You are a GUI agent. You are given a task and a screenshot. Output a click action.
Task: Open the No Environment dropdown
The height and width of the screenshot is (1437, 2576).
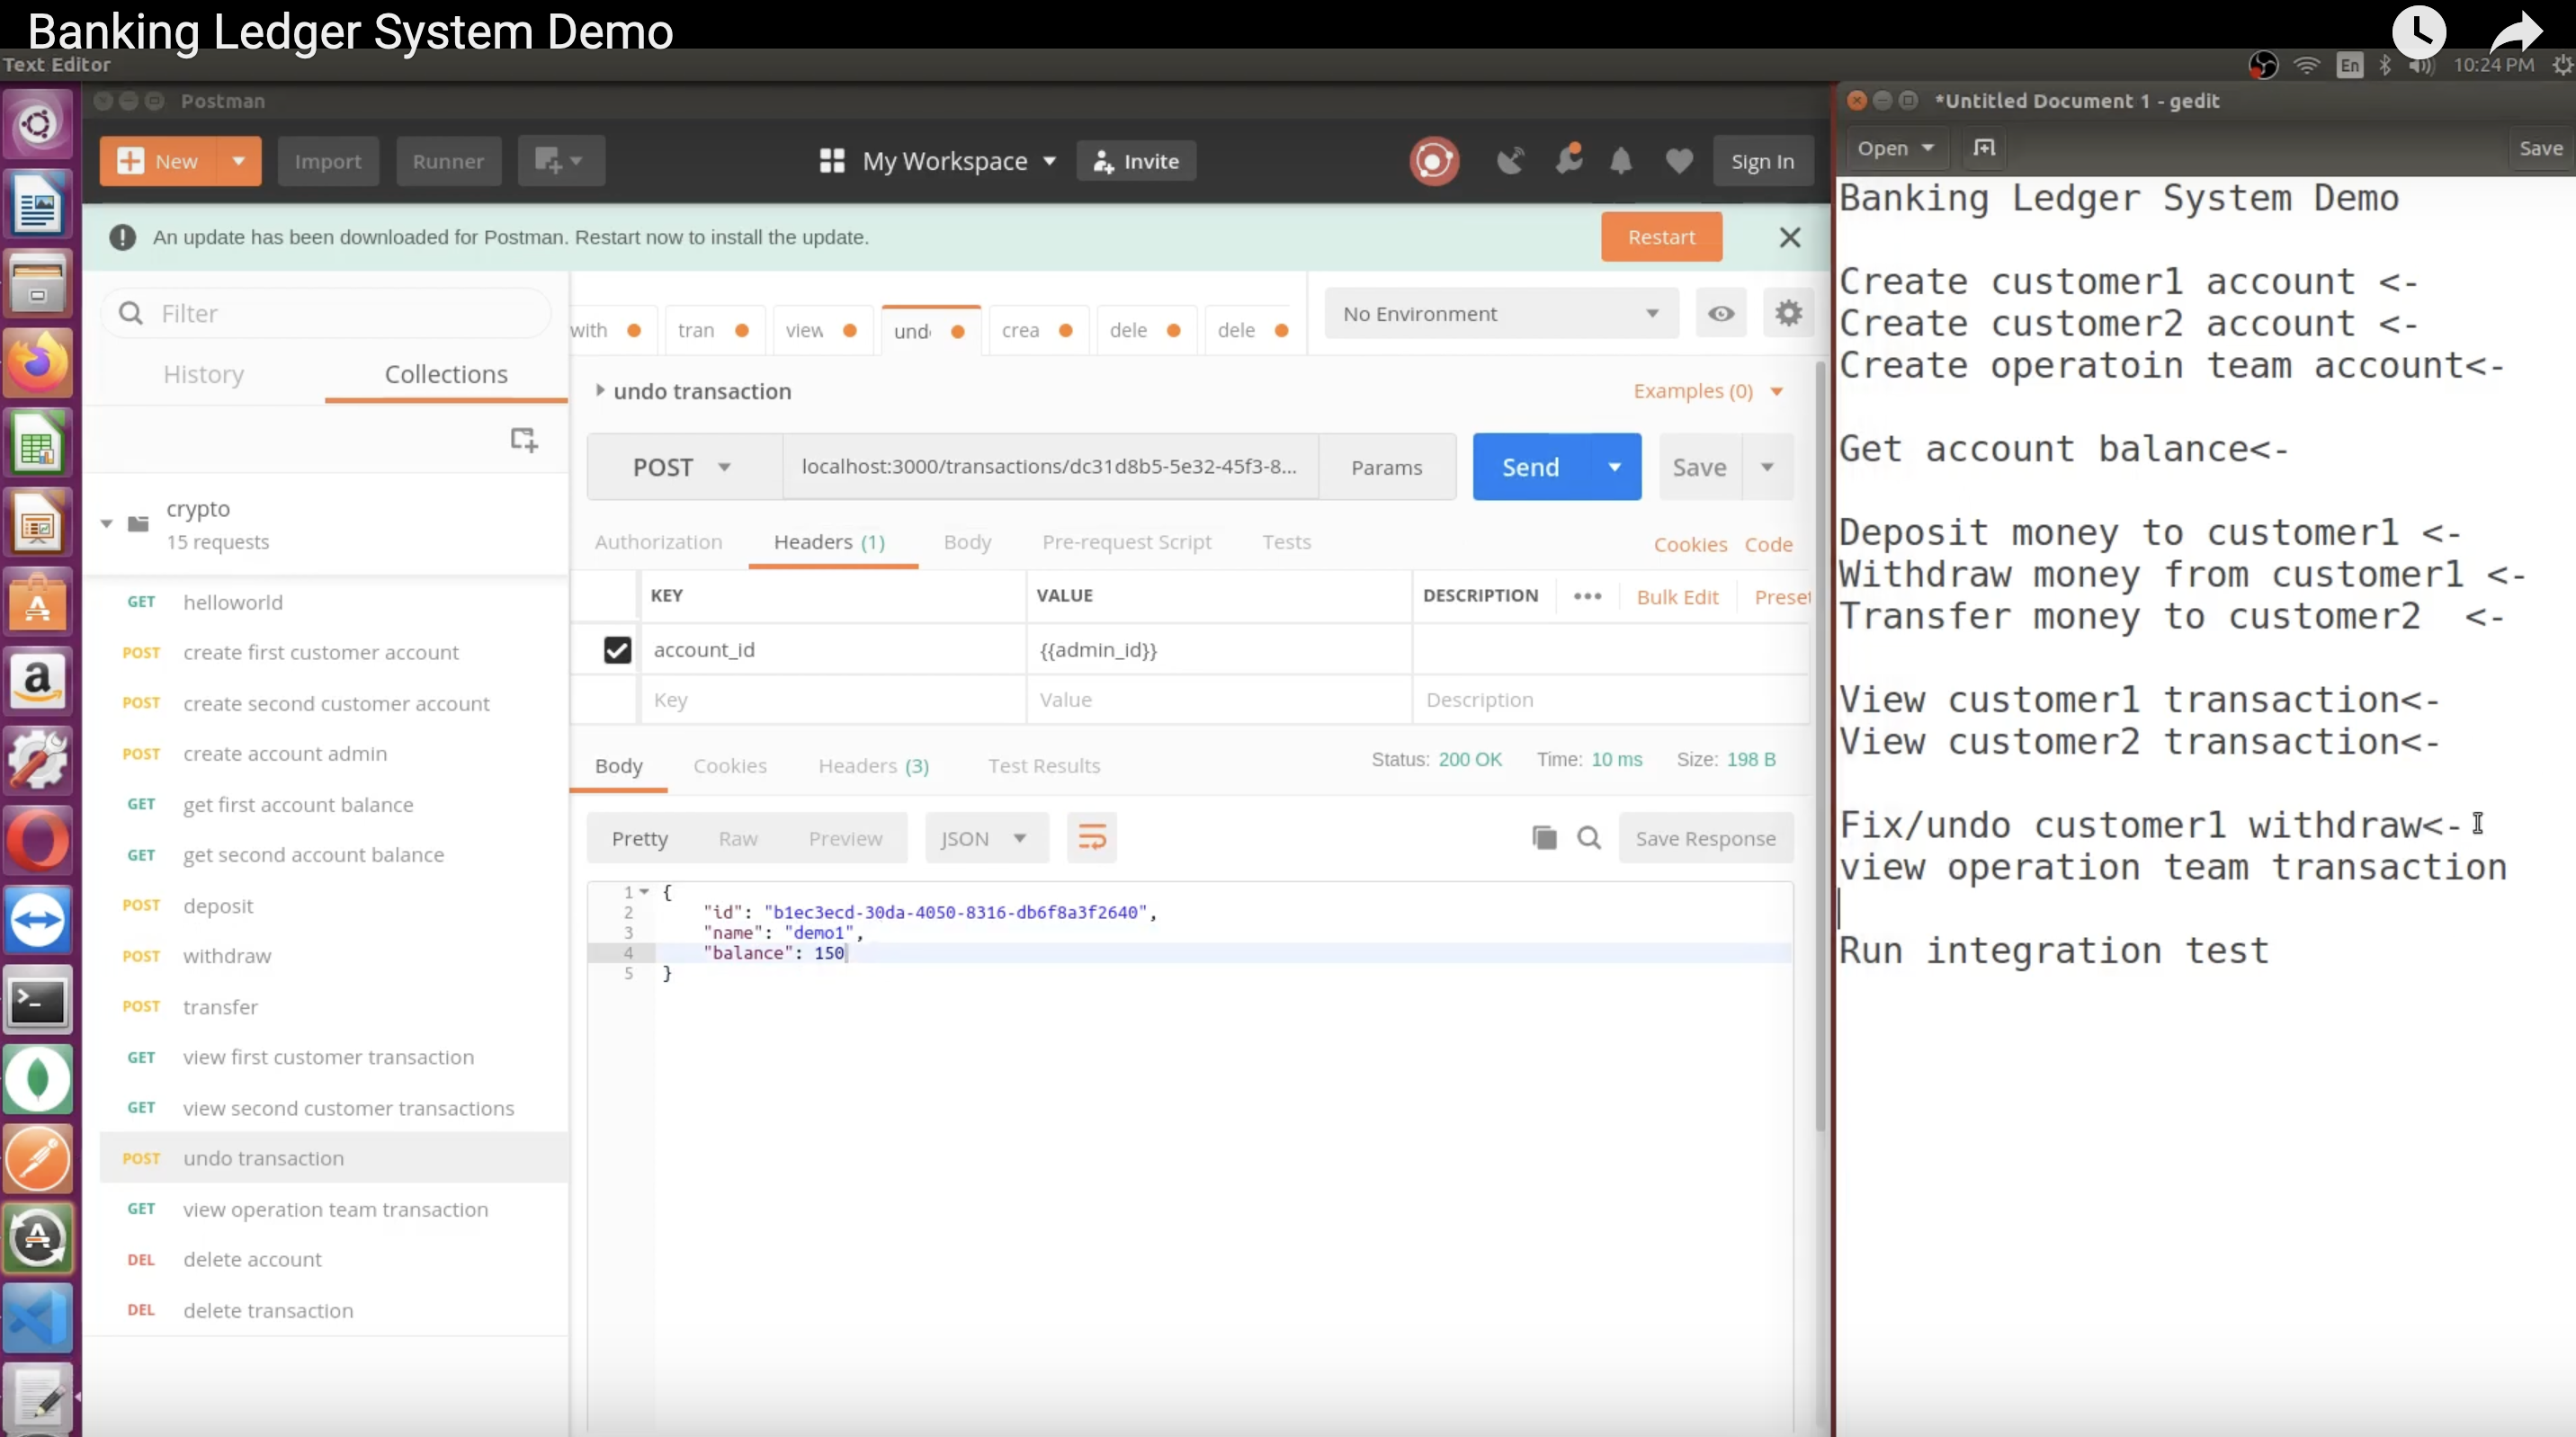[1502, 314]
